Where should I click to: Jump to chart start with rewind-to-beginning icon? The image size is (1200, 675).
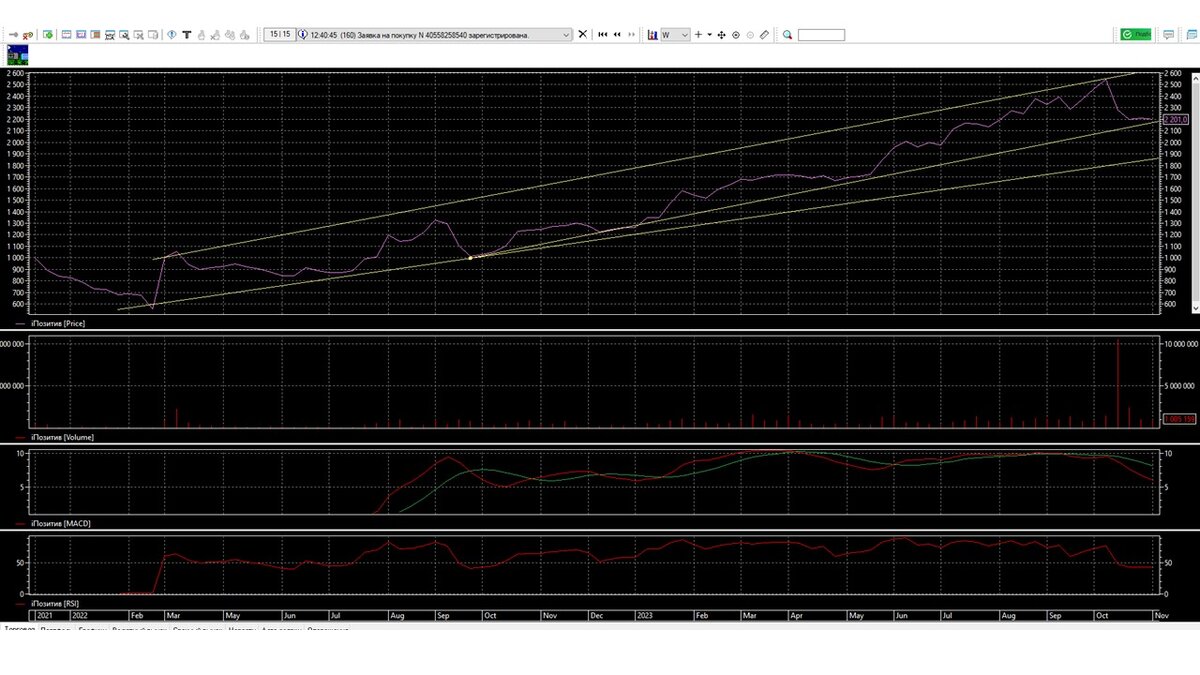[603, 34]
